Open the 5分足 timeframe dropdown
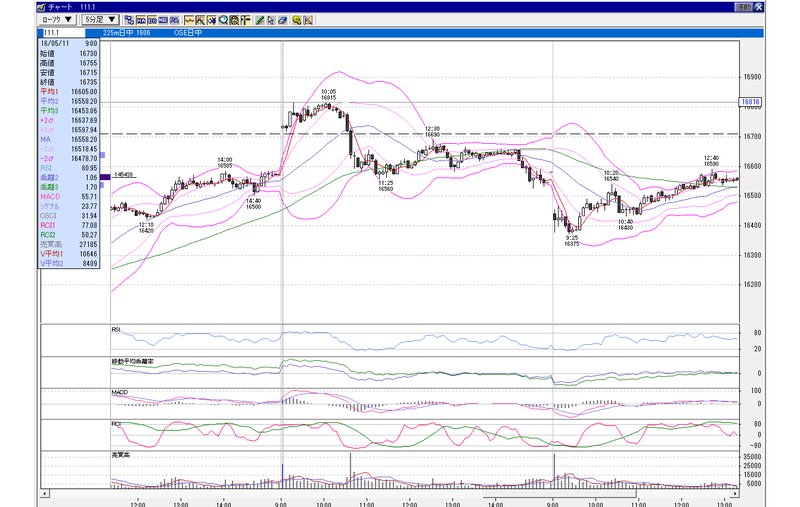The height and width of the screenshot is (507, 800). tap(101, 20)
